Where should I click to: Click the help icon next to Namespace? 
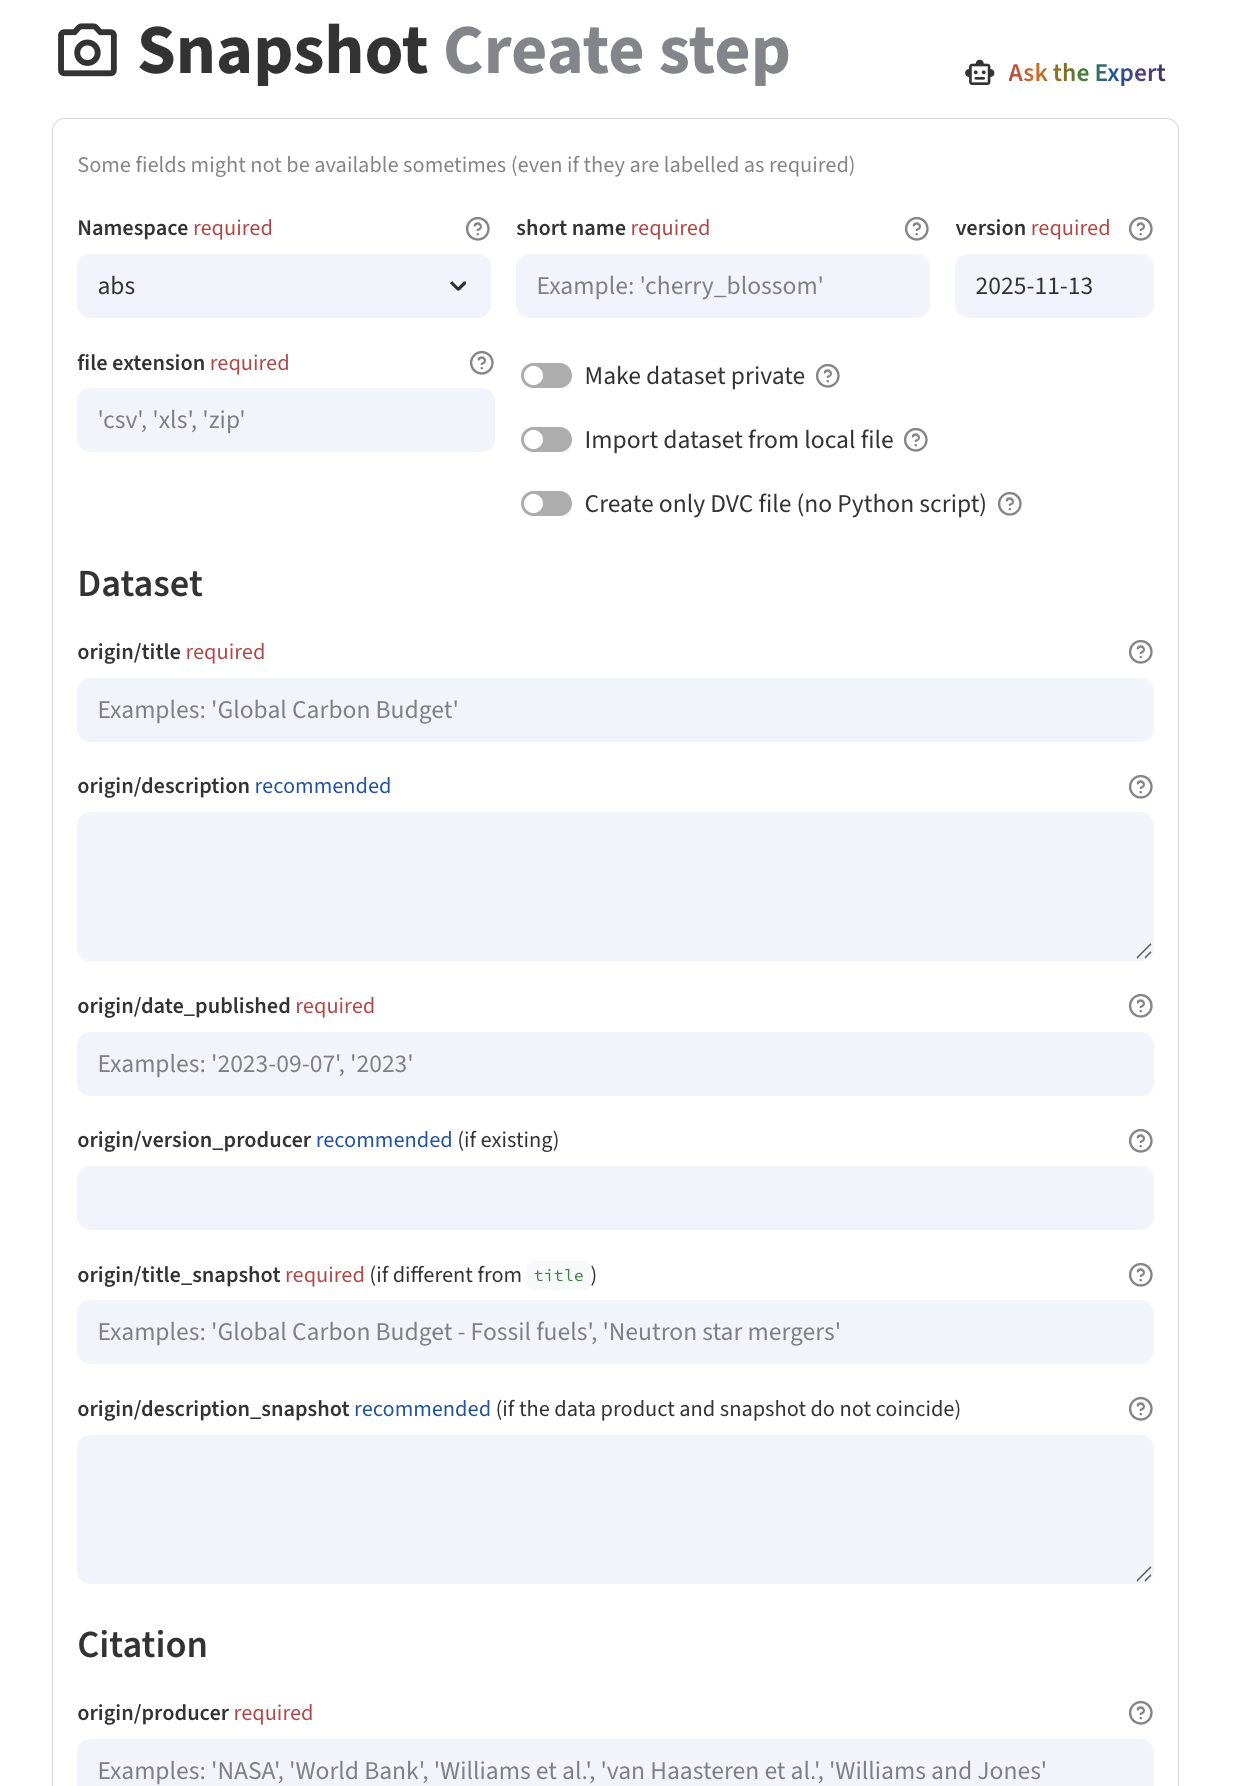(478, 229)
